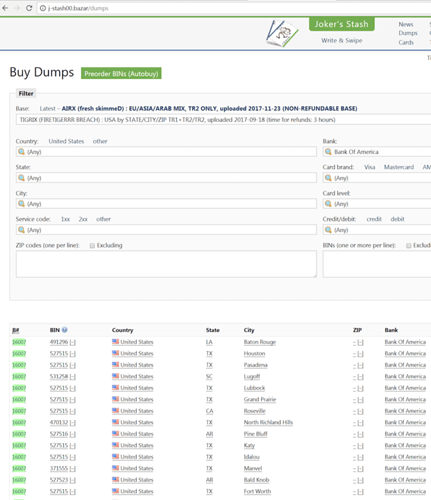The image size is (431, 500).
Task: Open the Cards menu item
Action: (406, 42)
